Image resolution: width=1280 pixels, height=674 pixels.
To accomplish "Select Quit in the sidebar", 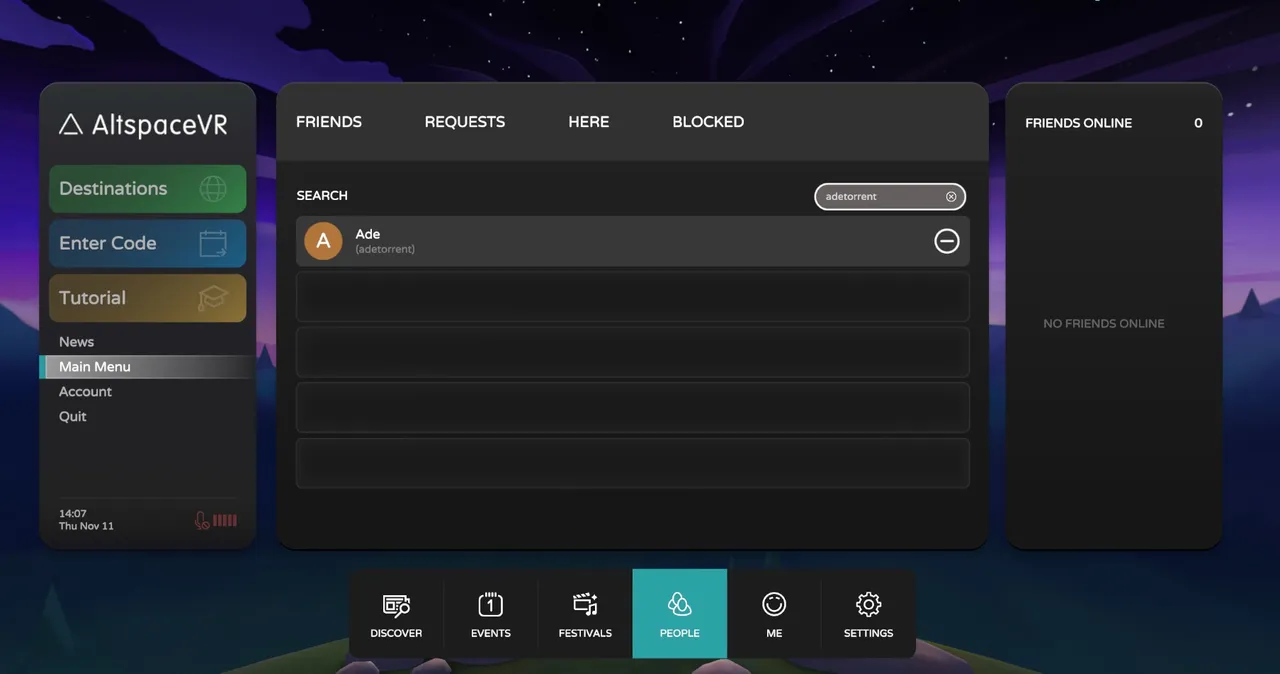I will tap(72, 417).
